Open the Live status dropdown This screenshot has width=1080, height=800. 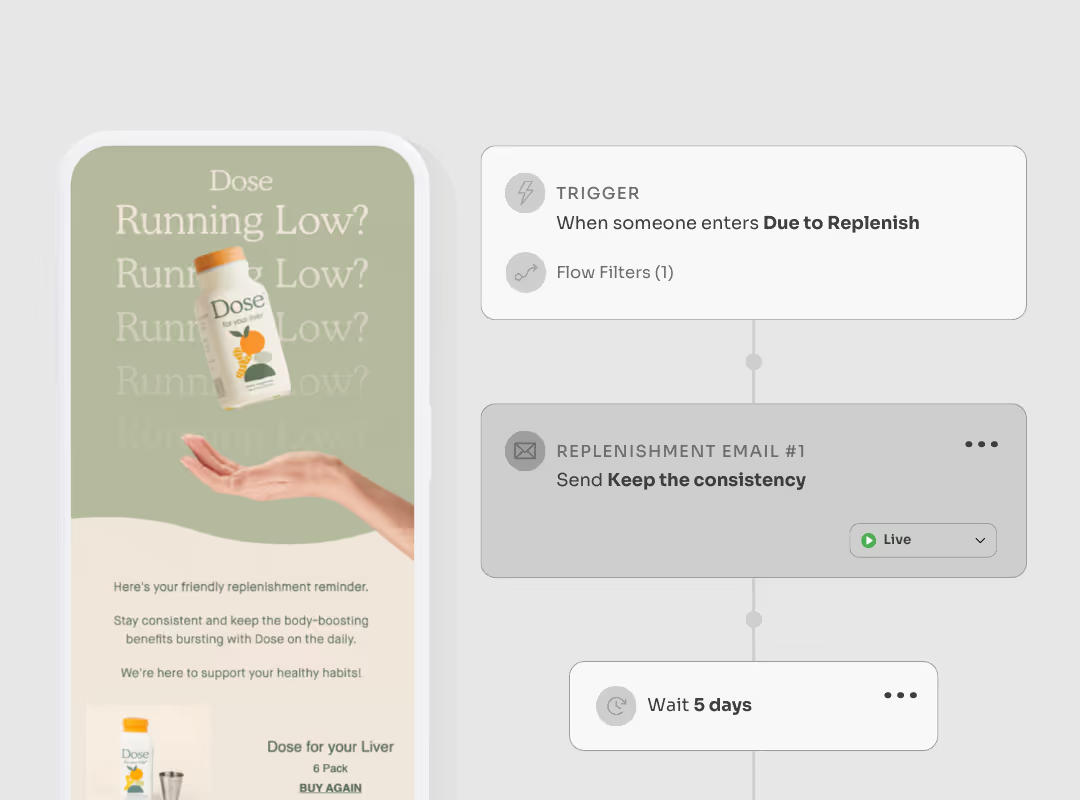pyautogui.click(x=923, y=540)
